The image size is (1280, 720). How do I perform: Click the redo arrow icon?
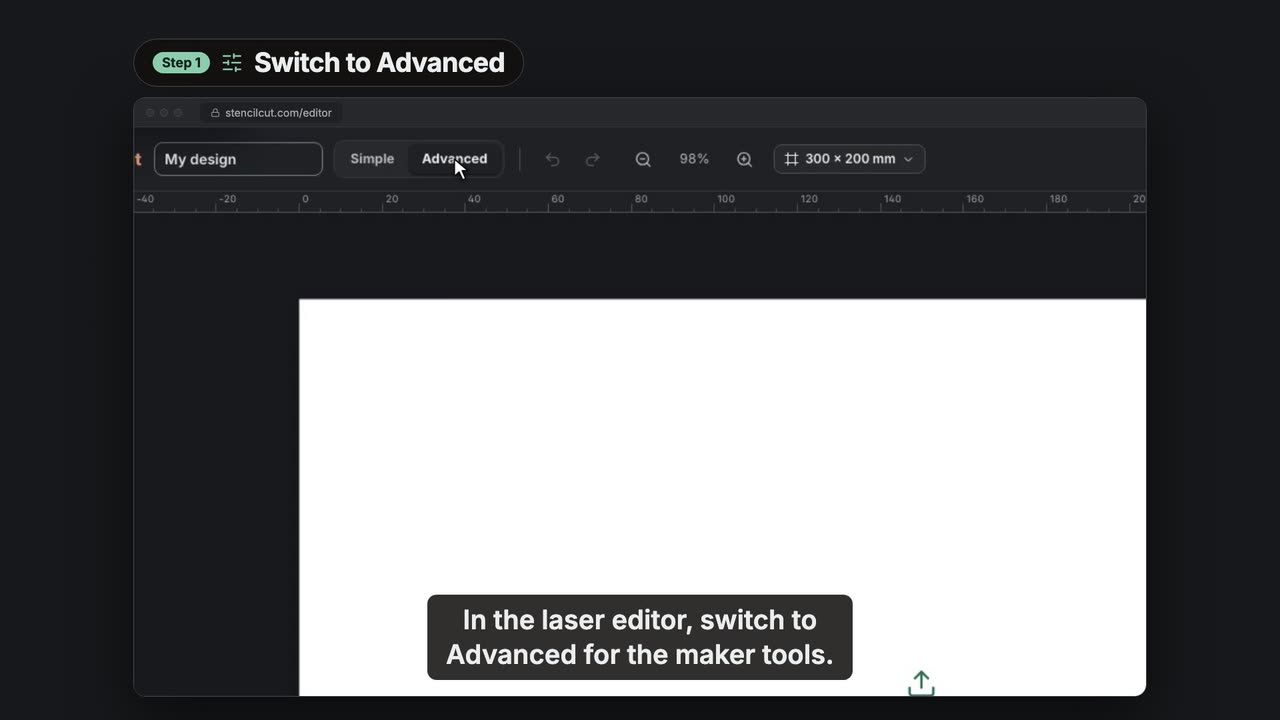click(x=592, y=159)
